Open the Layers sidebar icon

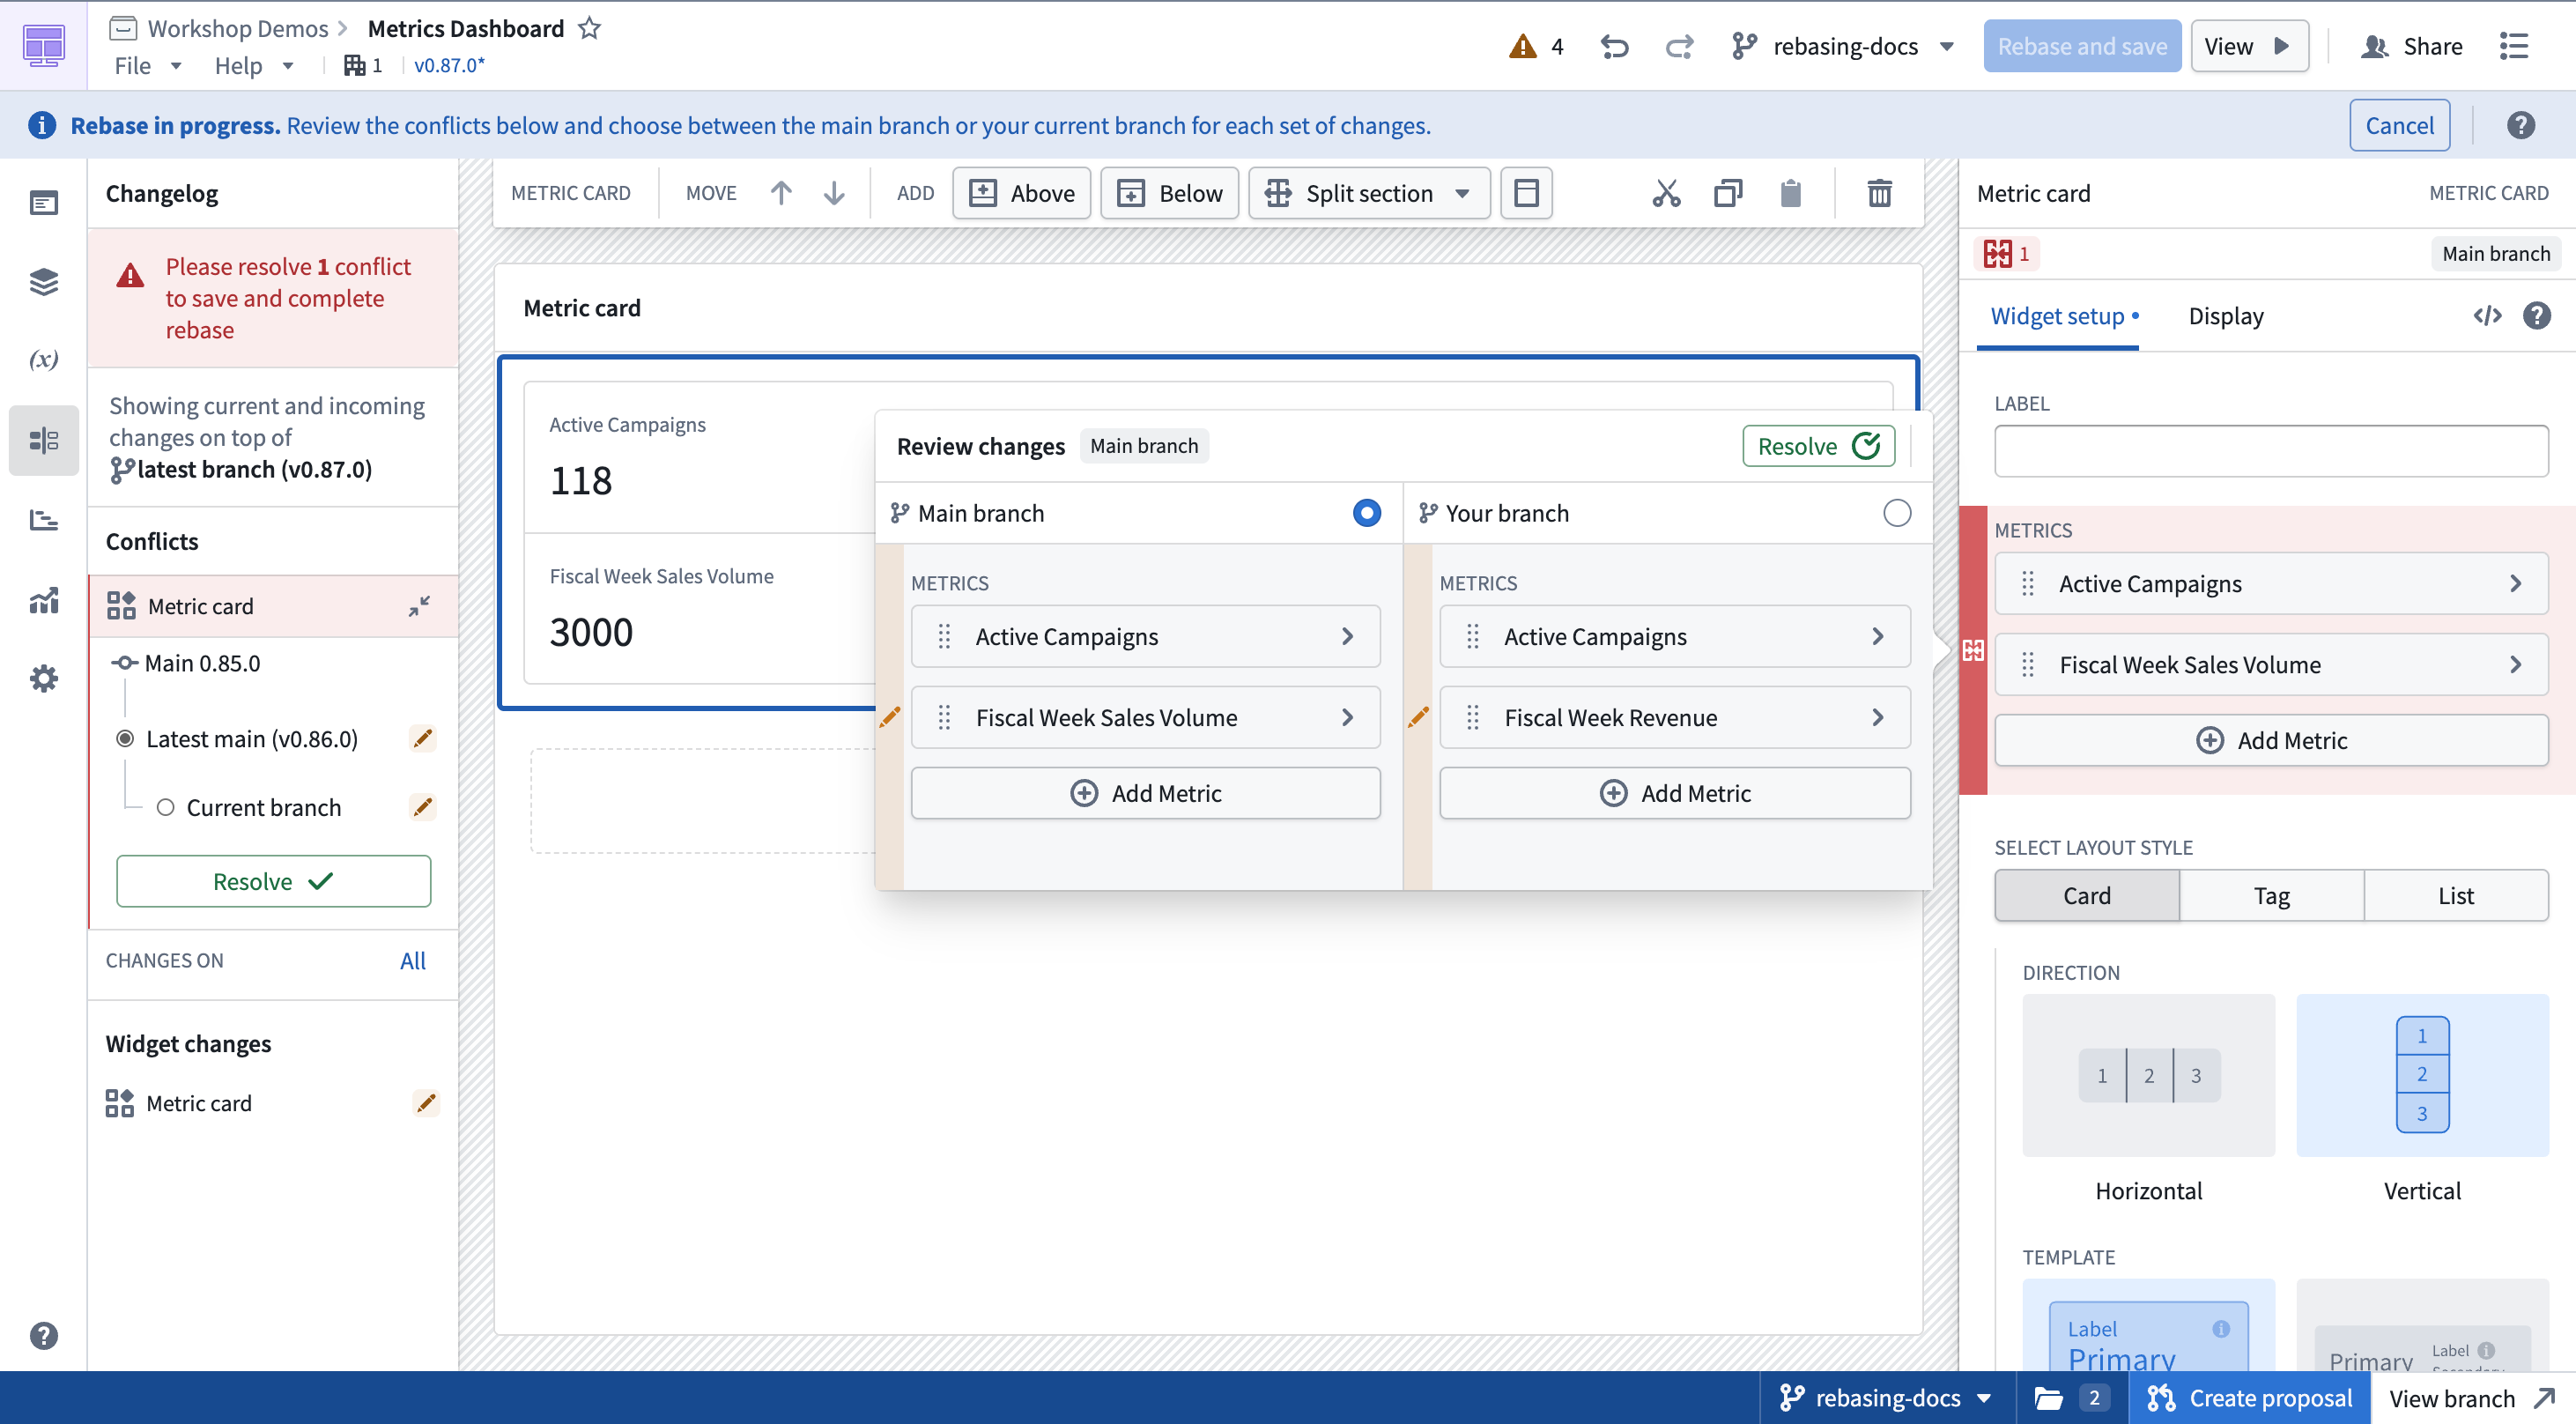(43, 282)
